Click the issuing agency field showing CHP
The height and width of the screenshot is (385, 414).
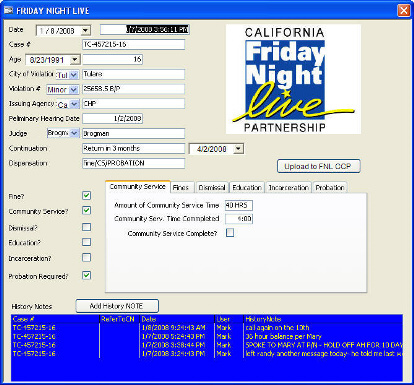(133, 103)
